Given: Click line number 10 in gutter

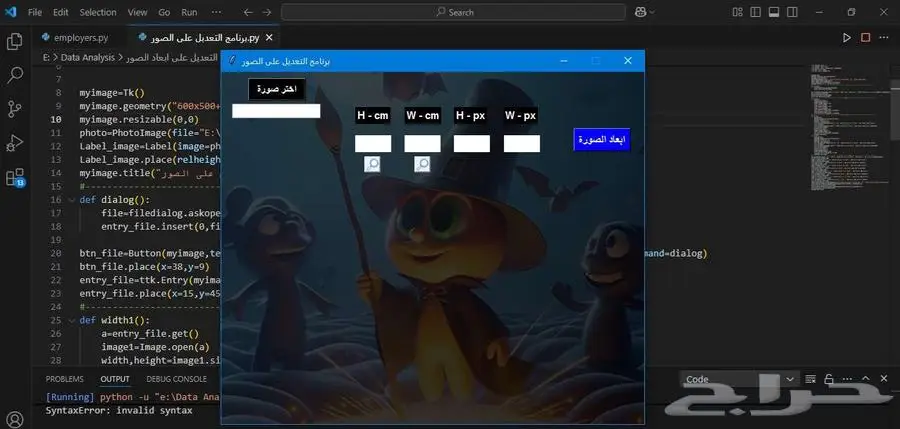Looking at the screenshot, I should coord(56,119).
